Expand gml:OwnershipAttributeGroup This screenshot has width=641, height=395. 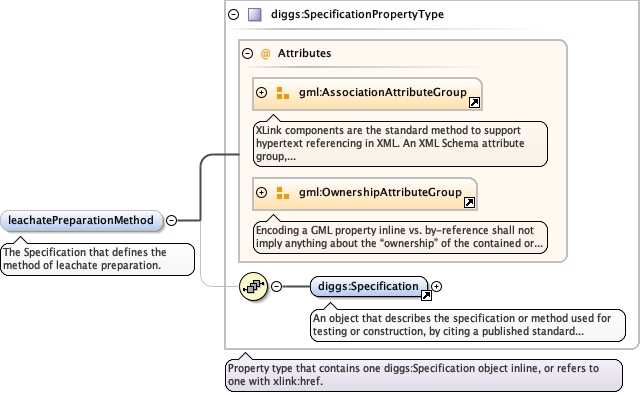261,193
